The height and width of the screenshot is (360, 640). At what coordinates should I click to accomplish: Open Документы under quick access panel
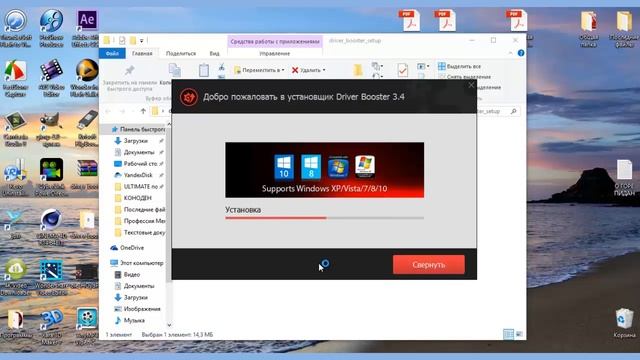(139, 152)
